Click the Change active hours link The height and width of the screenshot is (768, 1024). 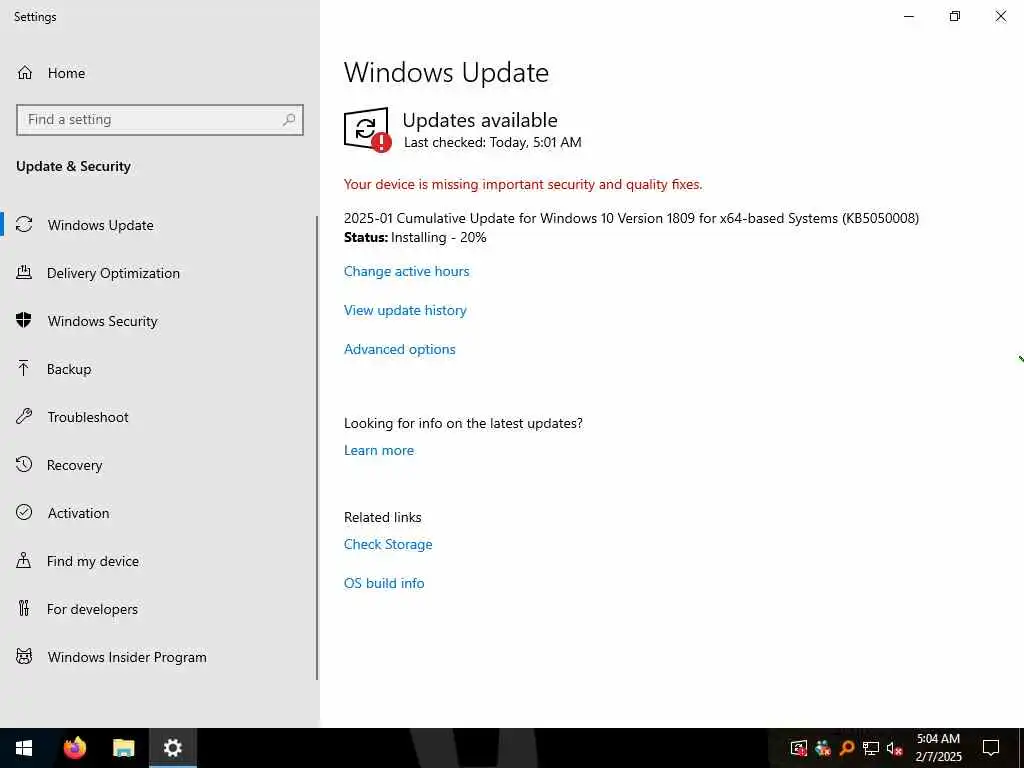pyautogui.click(x=406, y=271)
